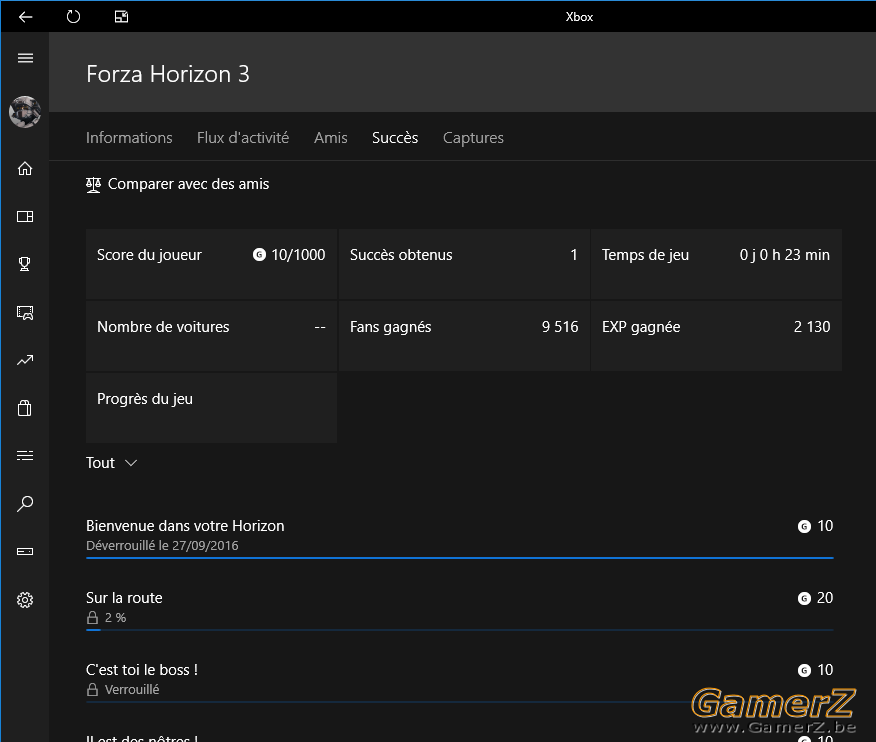Screen dimensions: 876x742
Task: Click the Forza Horizon 3 title
Action: (x=168, y=74)
